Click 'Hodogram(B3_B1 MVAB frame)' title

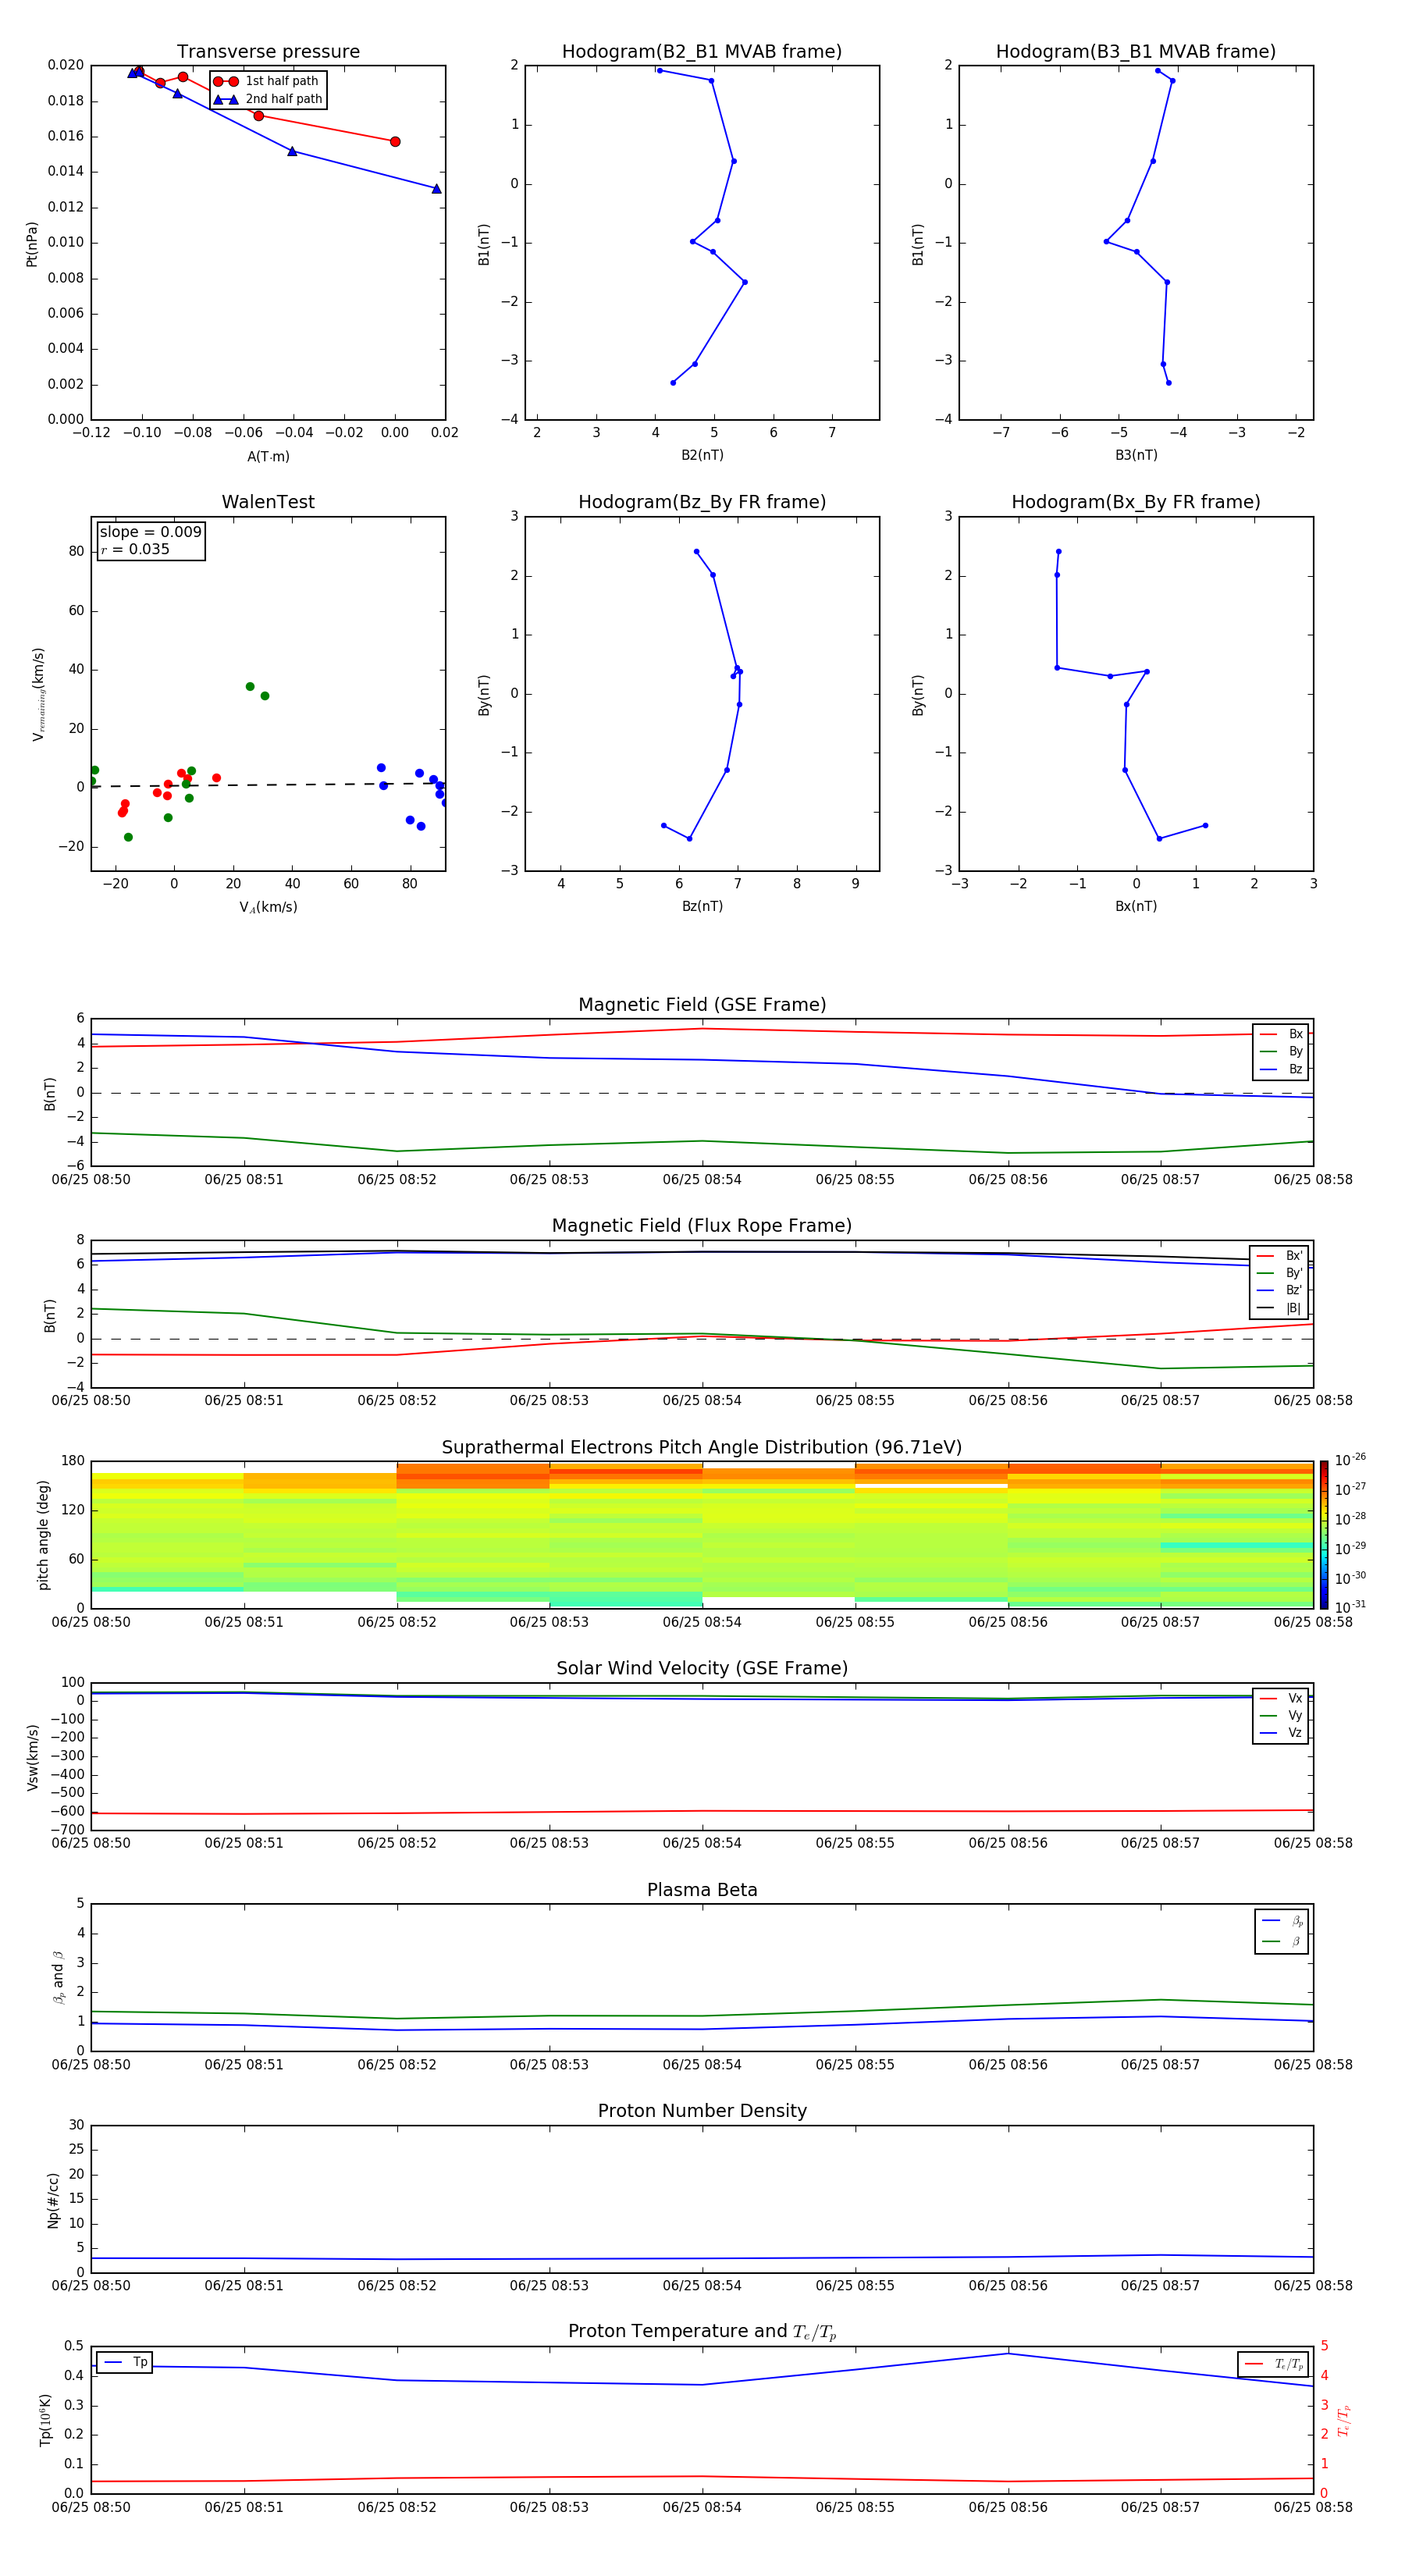pos(1136,52)
